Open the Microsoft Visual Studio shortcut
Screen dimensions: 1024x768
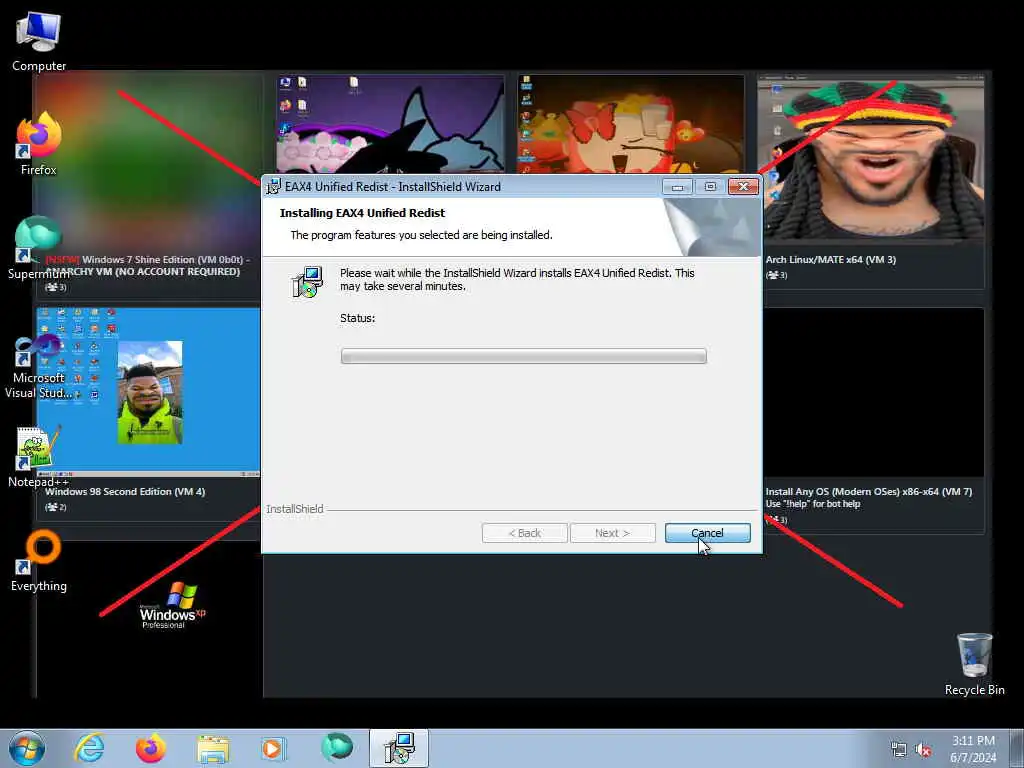tap(38, 366)
